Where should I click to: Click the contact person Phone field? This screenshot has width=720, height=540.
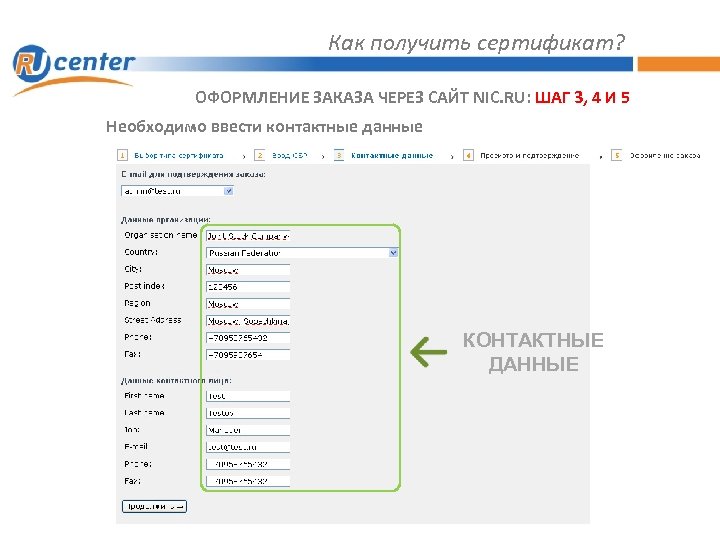(x=248, y=464)
